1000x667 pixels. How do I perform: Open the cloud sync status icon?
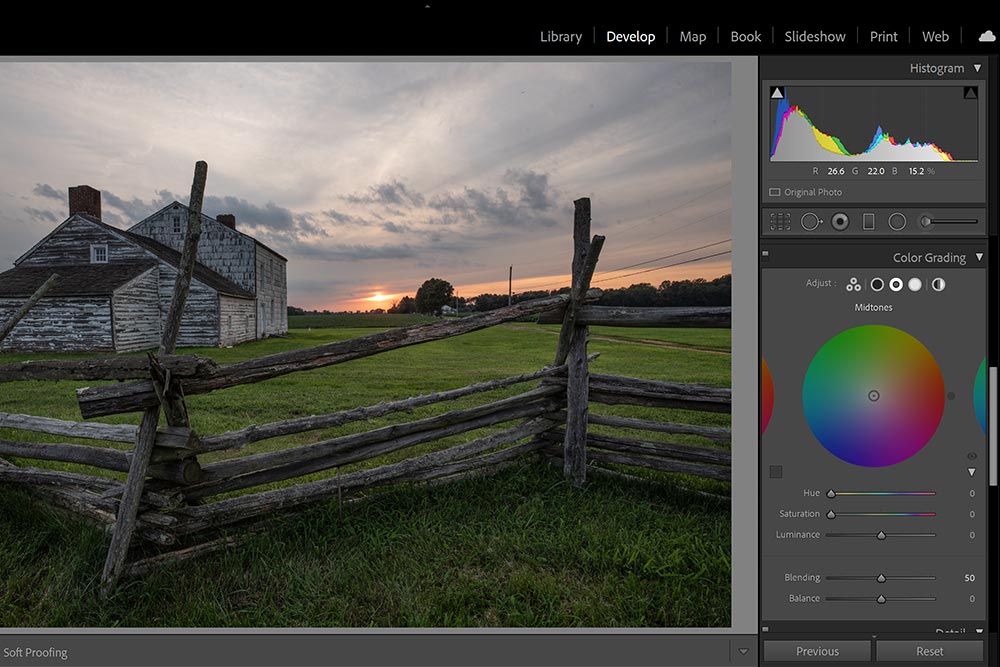point(987,36)
